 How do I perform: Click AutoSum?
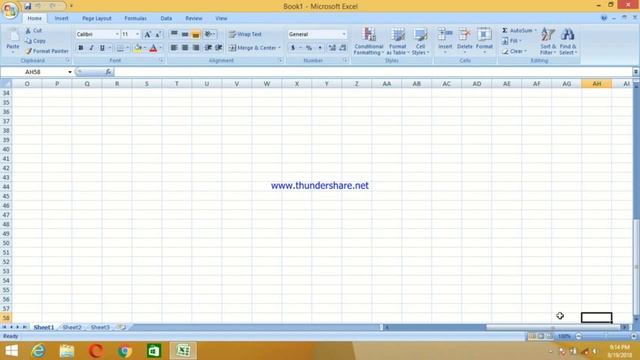coord(517,31)
